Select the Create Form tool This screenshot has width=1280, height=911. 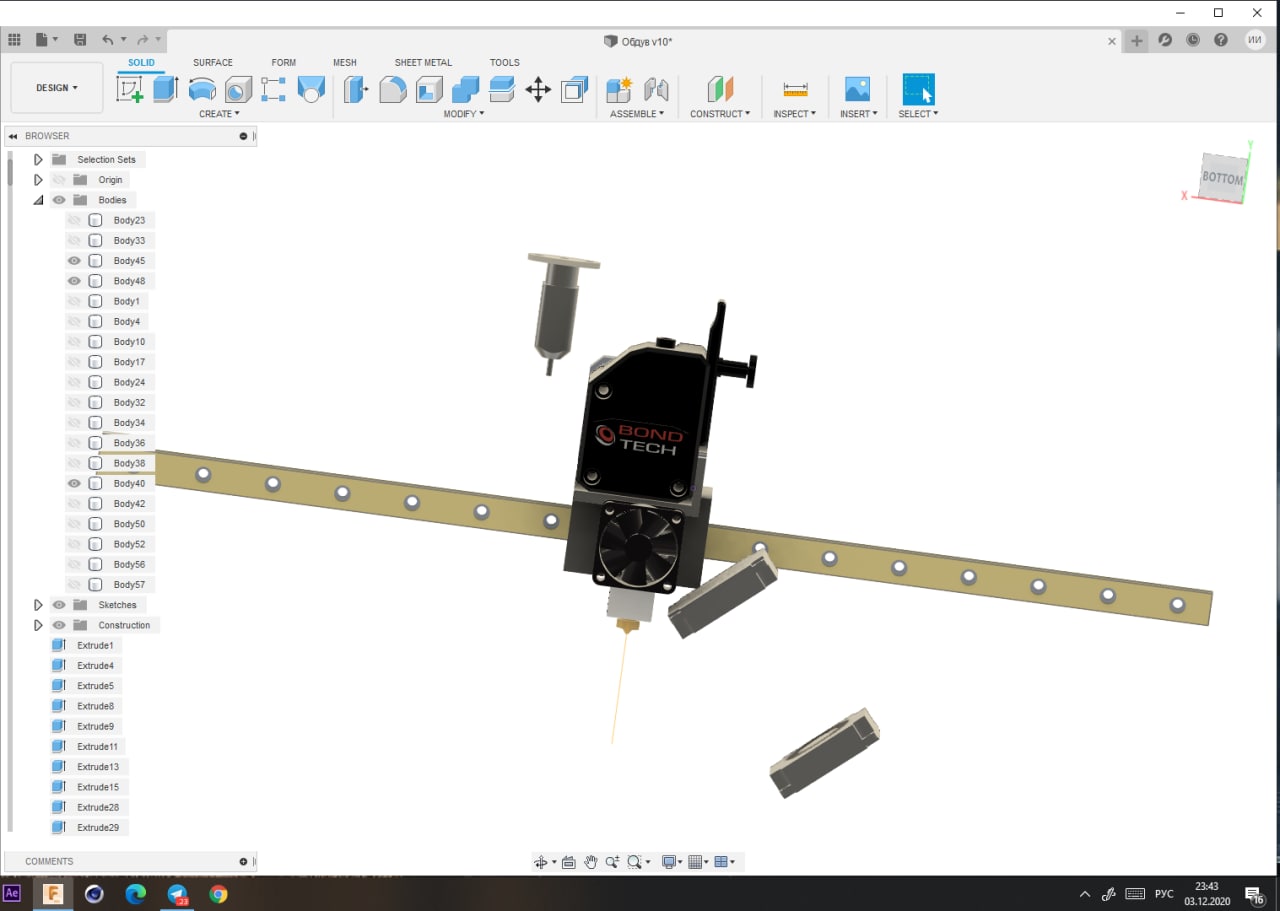coord(311,89)
